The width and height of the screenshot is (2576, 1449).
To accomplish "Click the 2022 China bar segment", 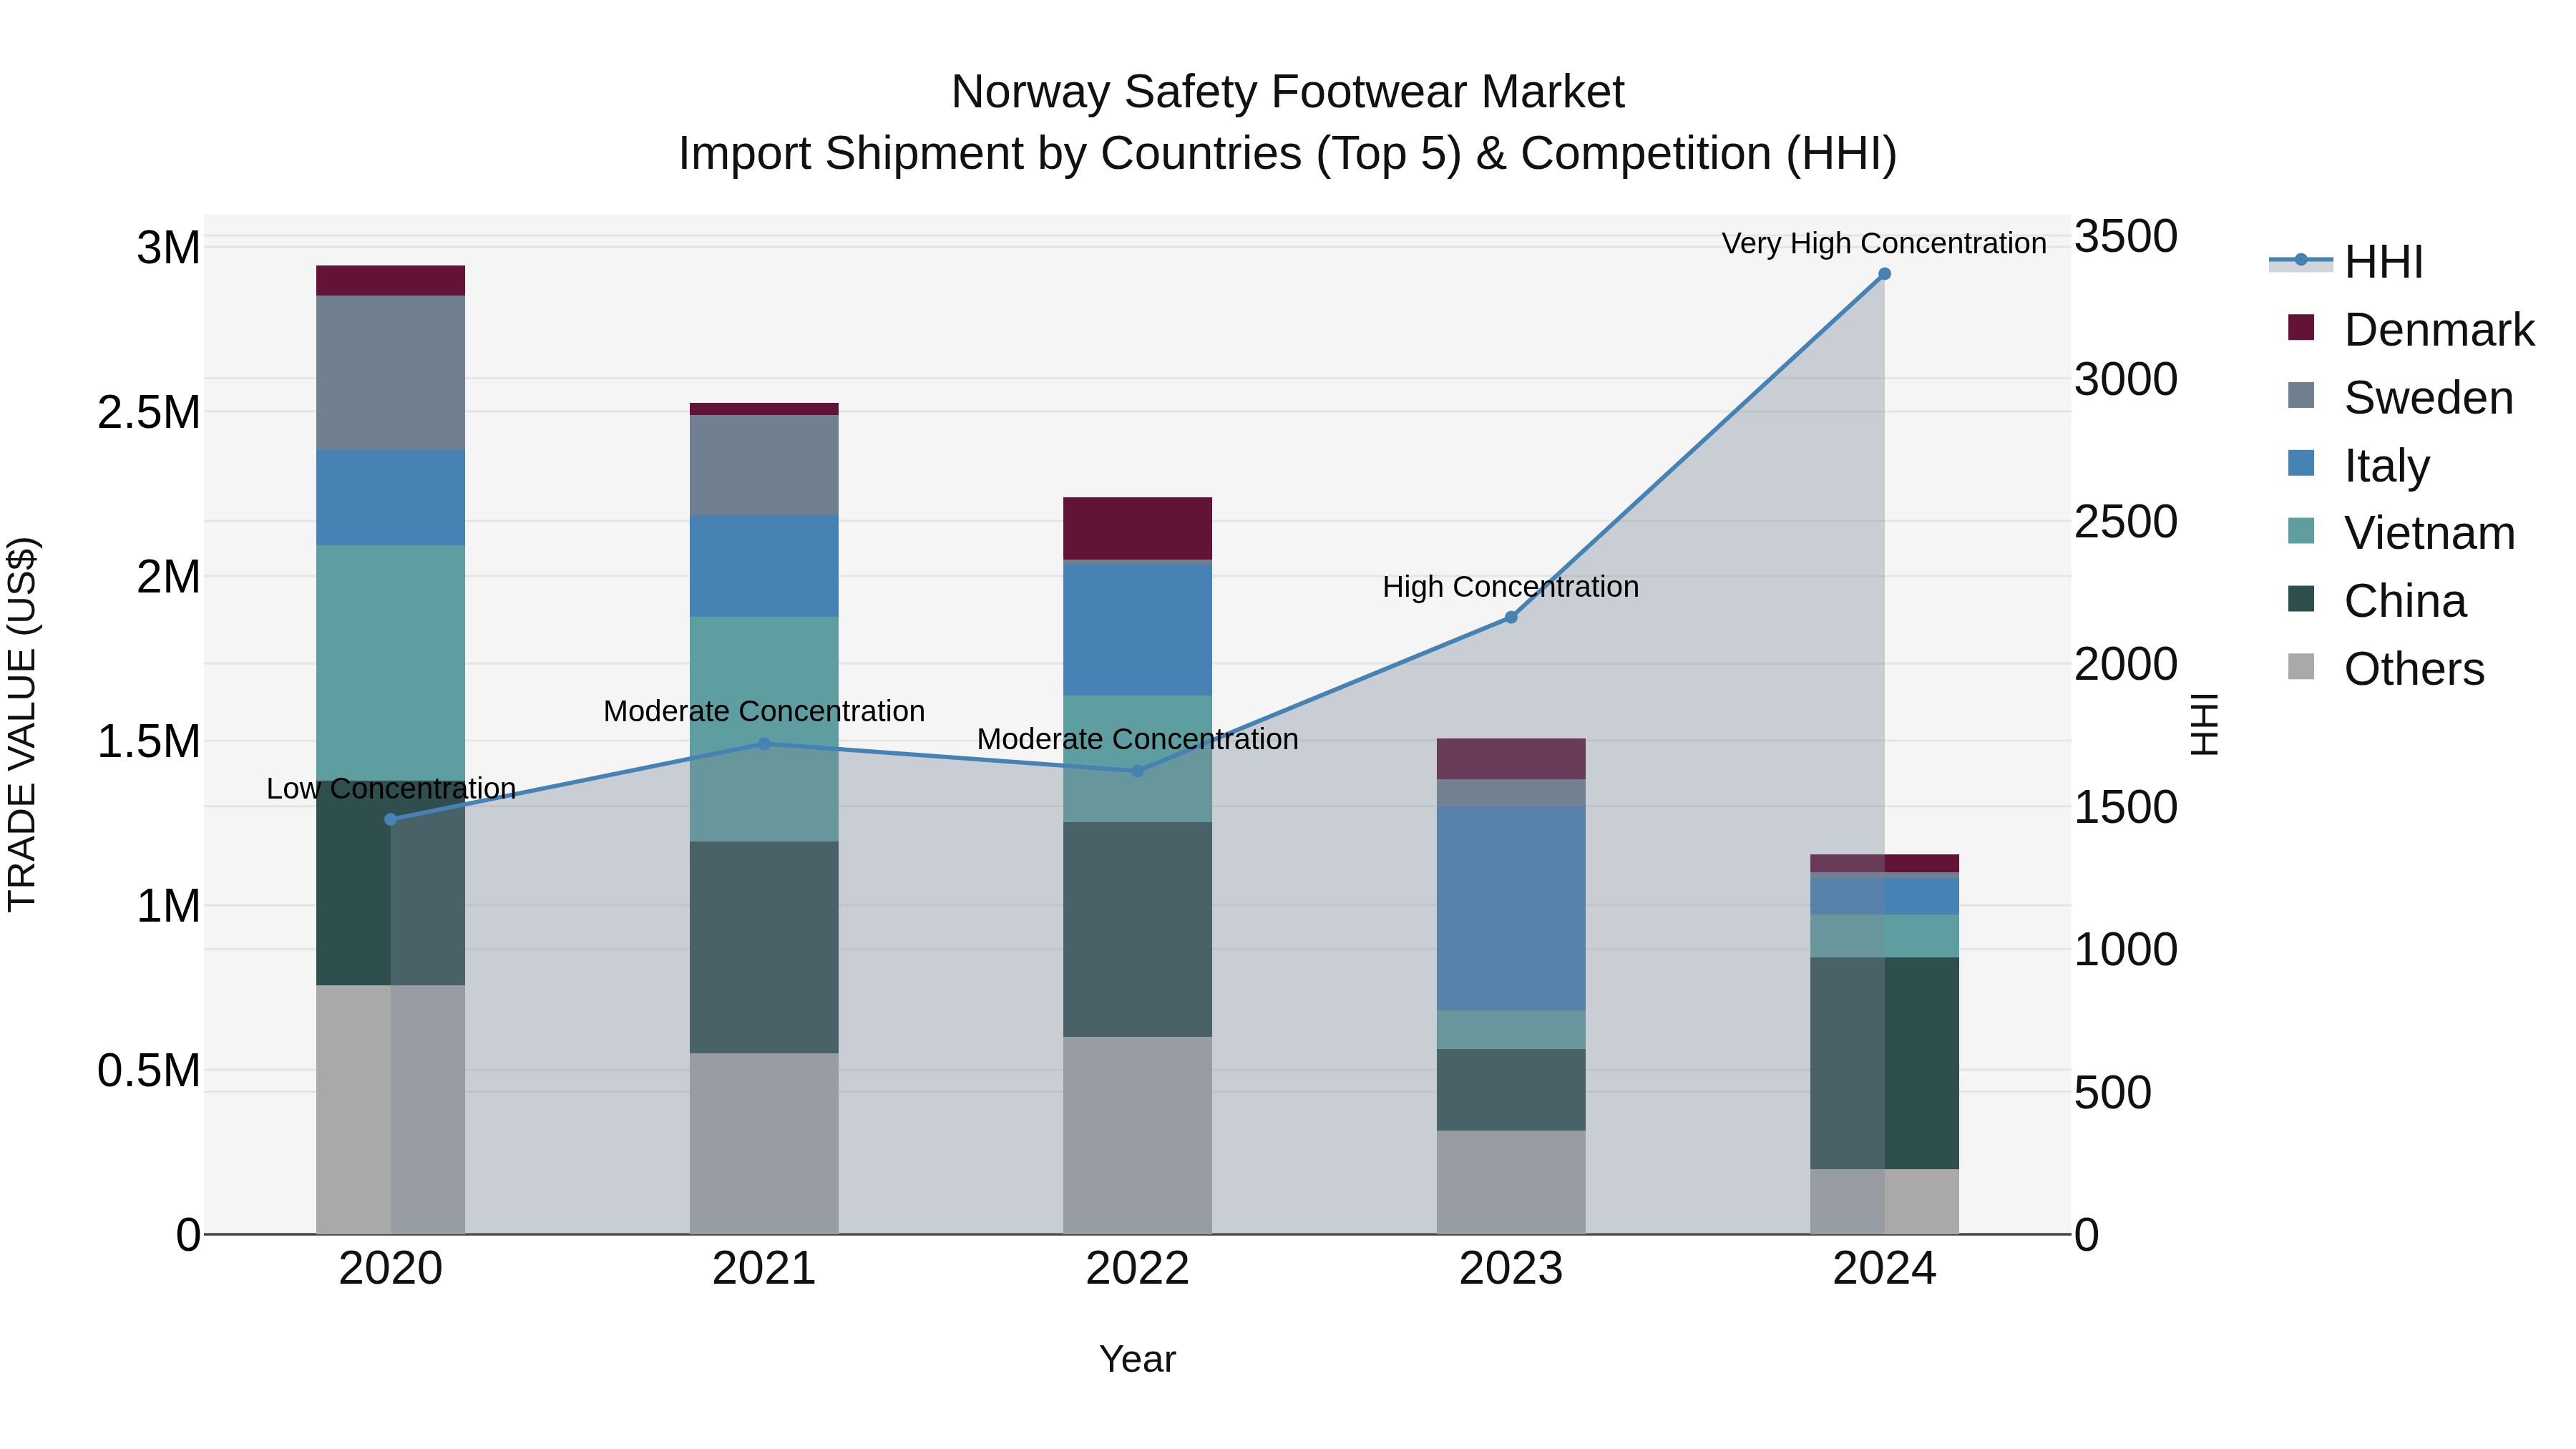I will tap(1137, 930).
